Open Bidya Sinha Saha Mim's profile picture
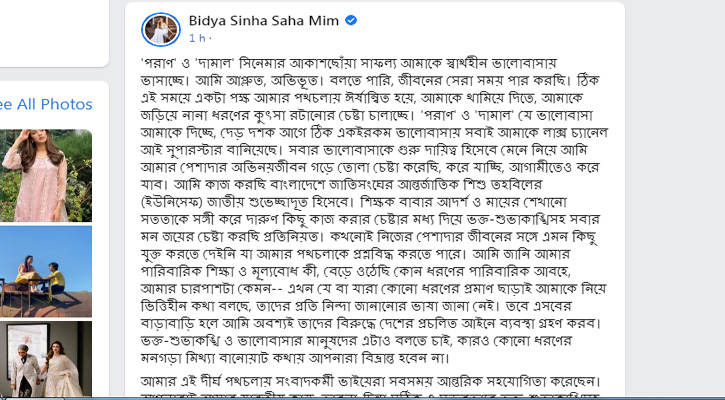The height and width of the screenshot is (400, 725). point(161,28)
